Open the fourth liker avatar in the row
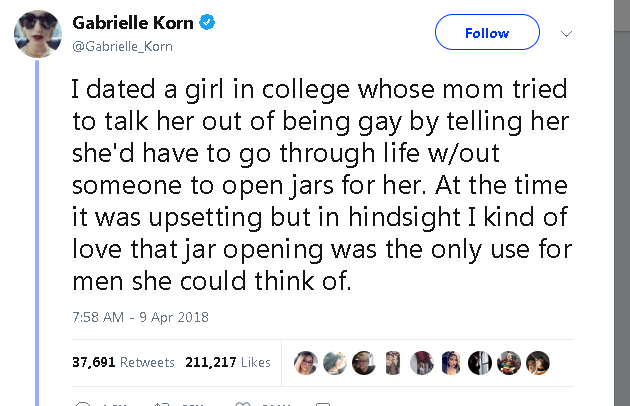Screen dimensions: 630x406 [393, 362]
